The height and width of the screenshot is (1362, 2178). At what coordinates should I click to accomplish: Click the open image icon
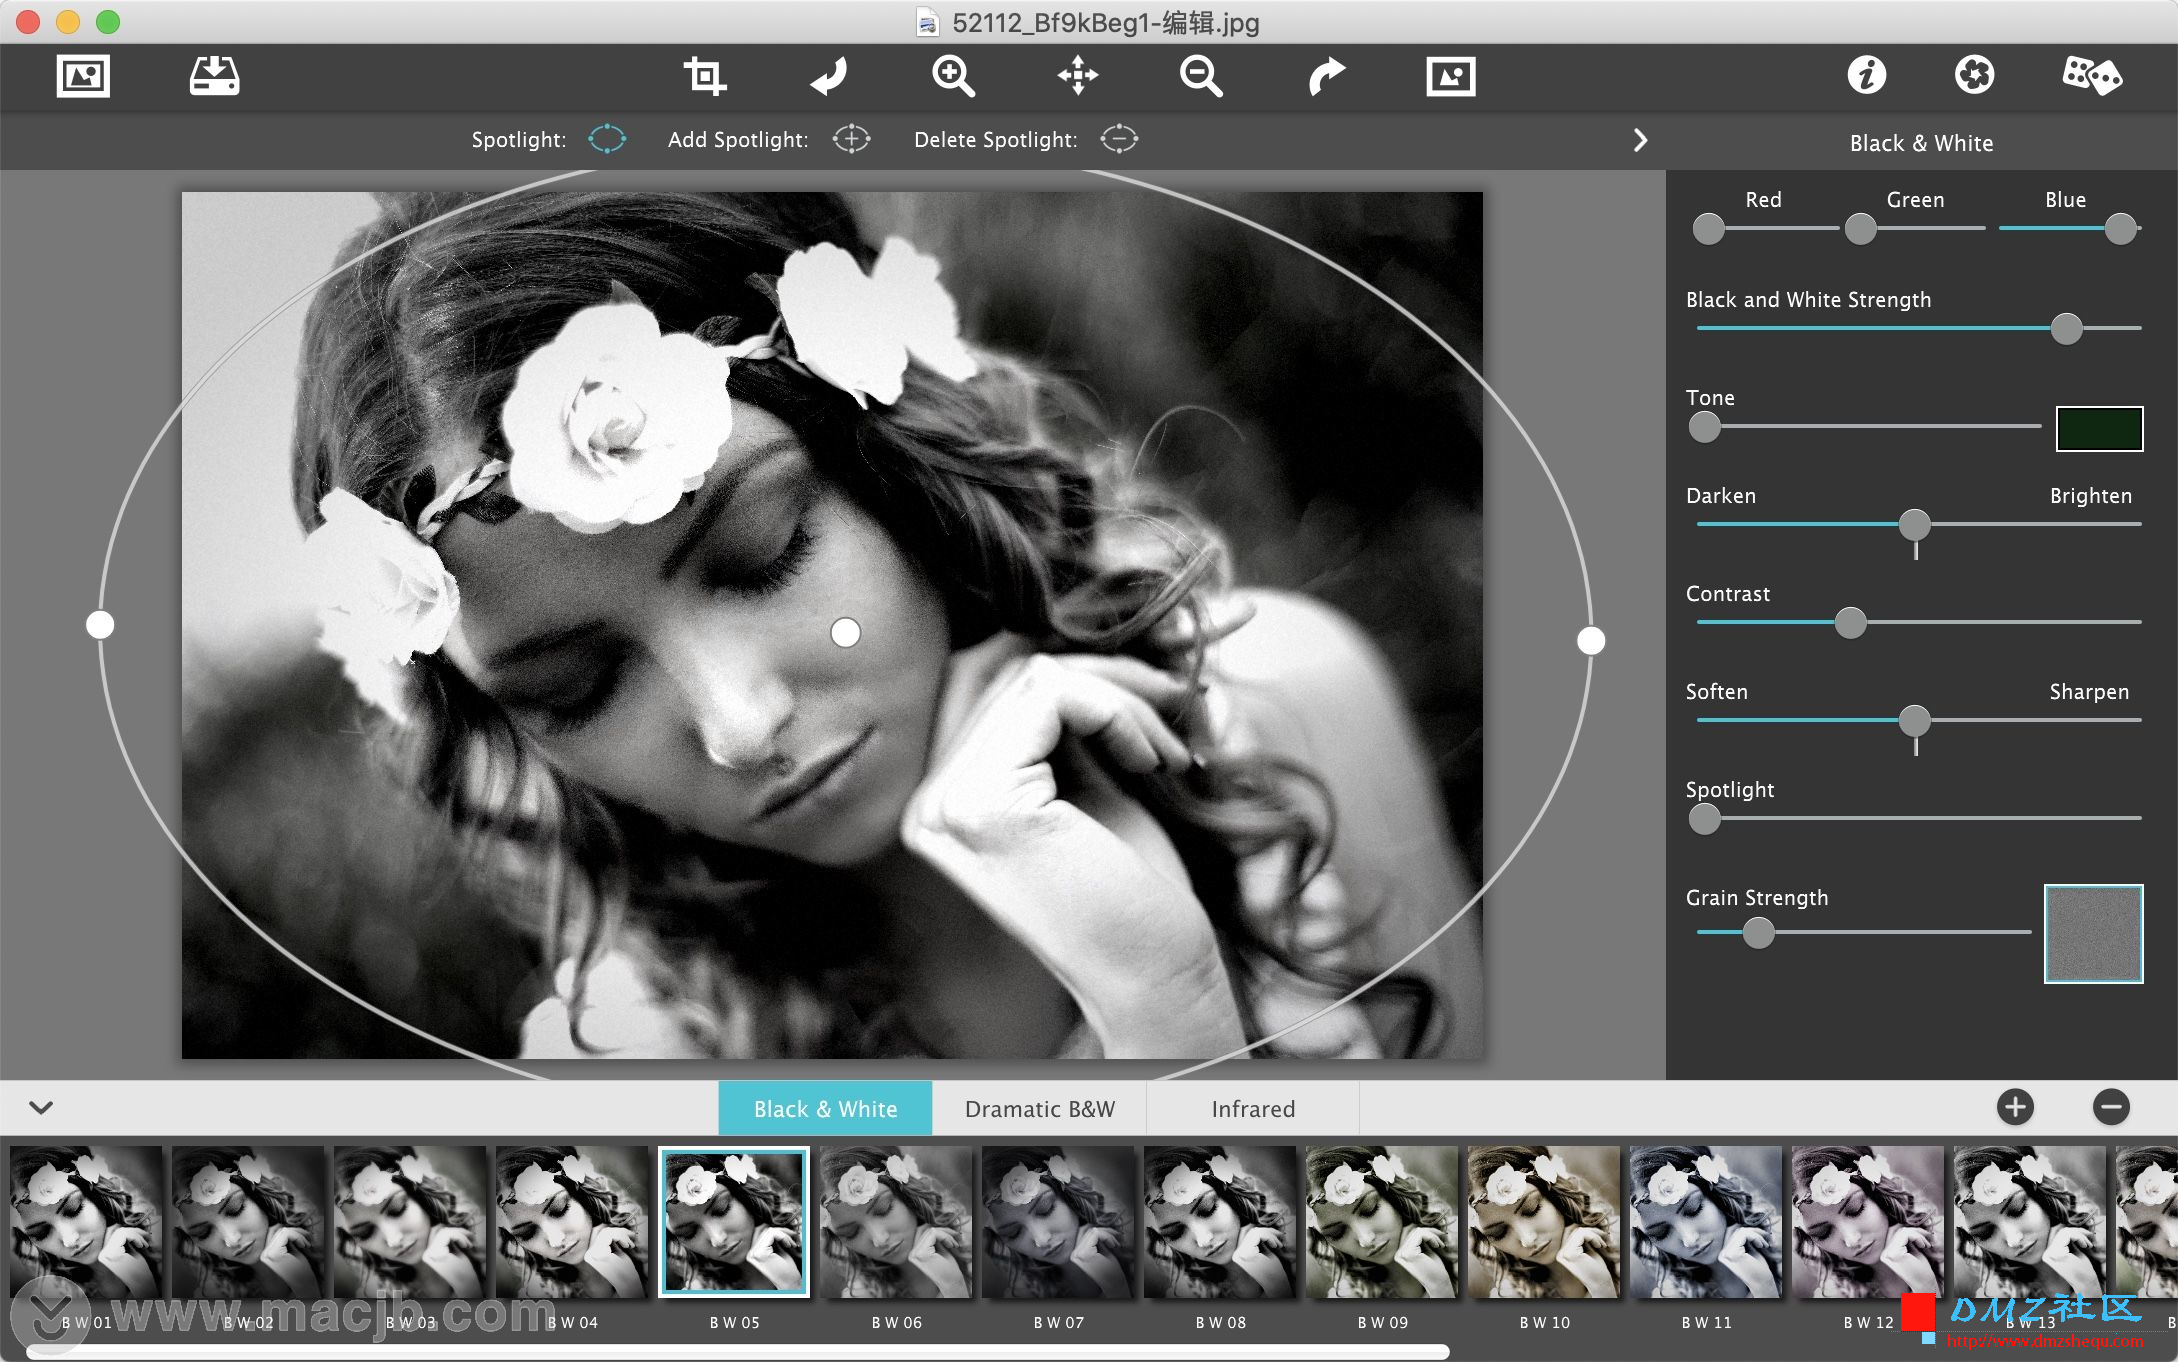tap(83, 76)
